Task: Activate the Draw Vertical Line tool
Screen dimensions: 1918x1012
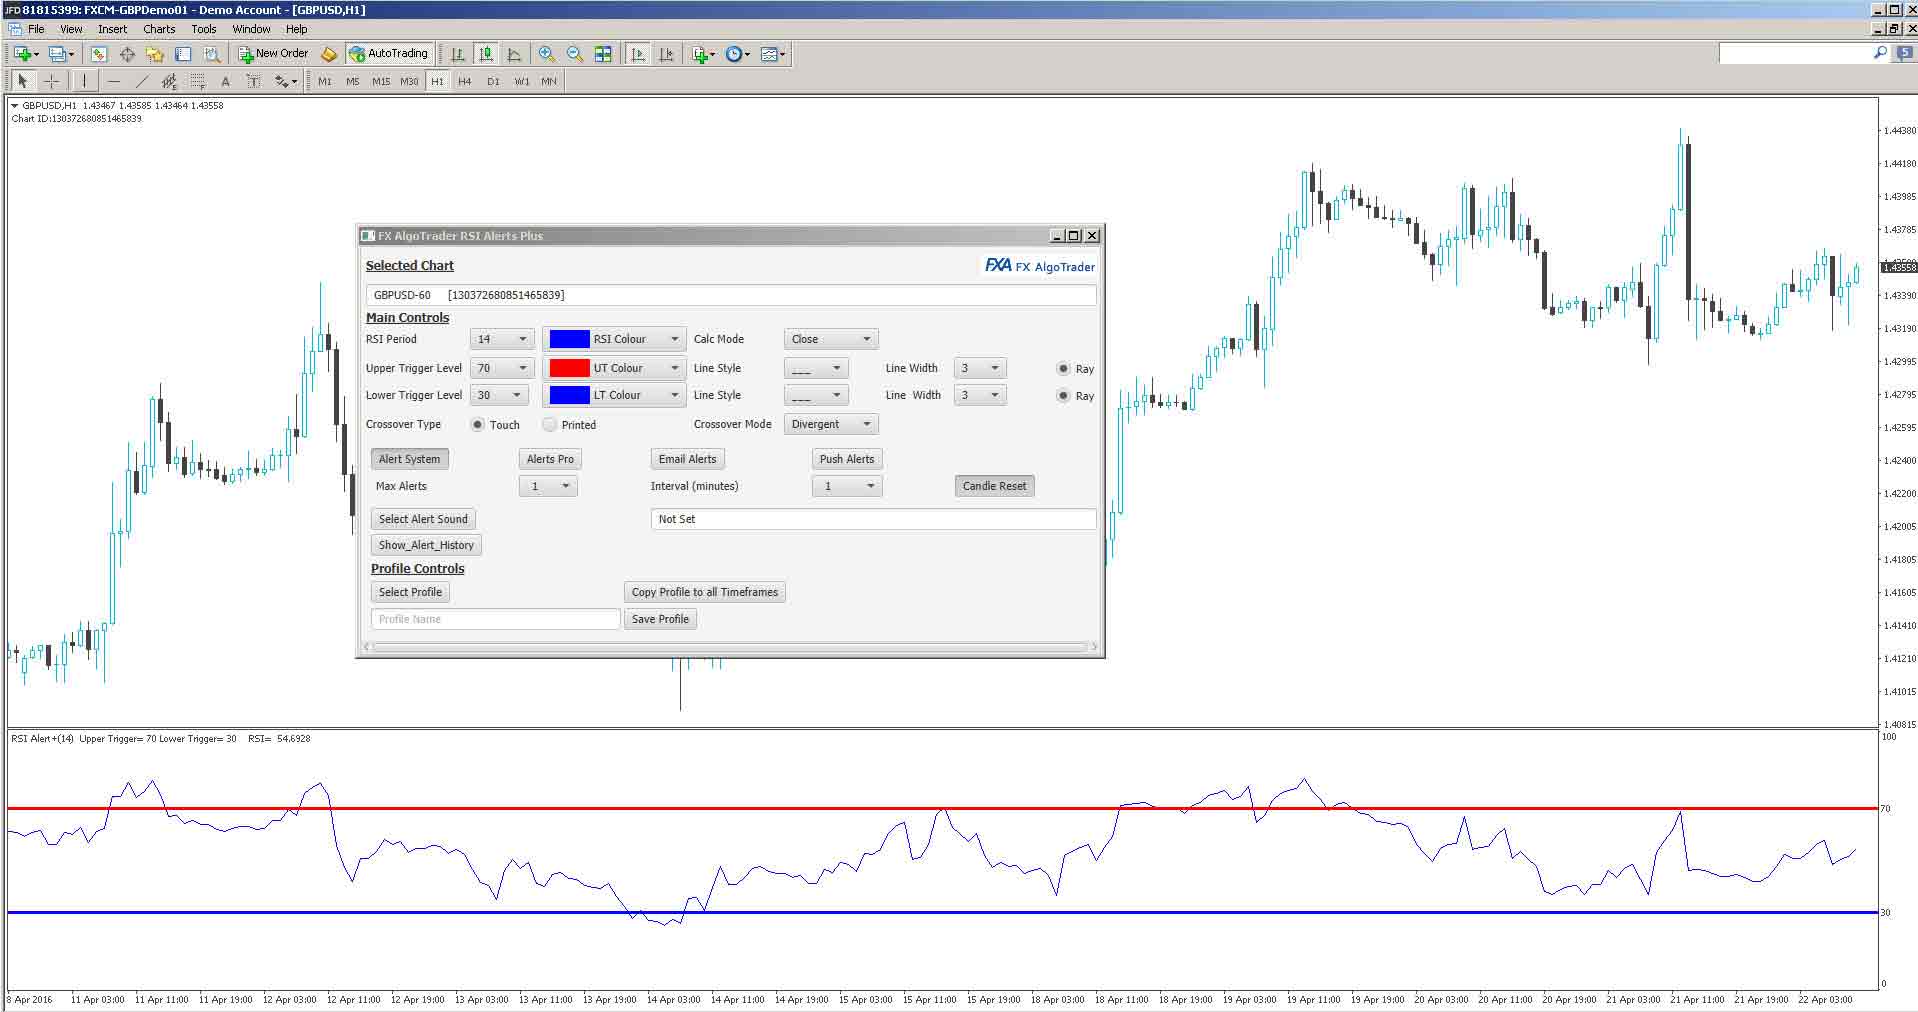Action: (x=85, y=82)
